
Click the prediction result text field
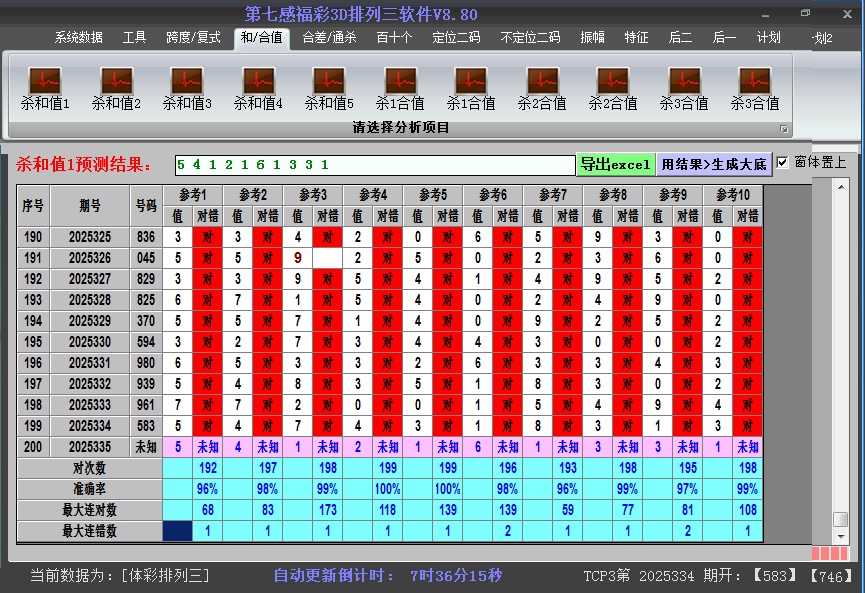pyautogui.click(x=374, y=164)
